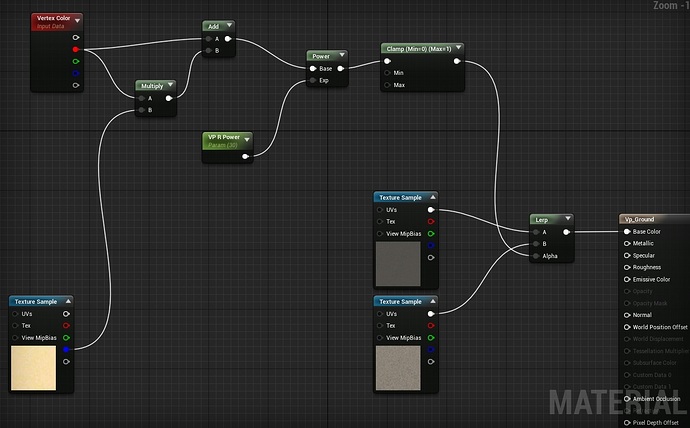The height and width of the screenshot is (428, 690).
Task: Toggle the Clamp node collapse arrow
Action: (459, 48)
